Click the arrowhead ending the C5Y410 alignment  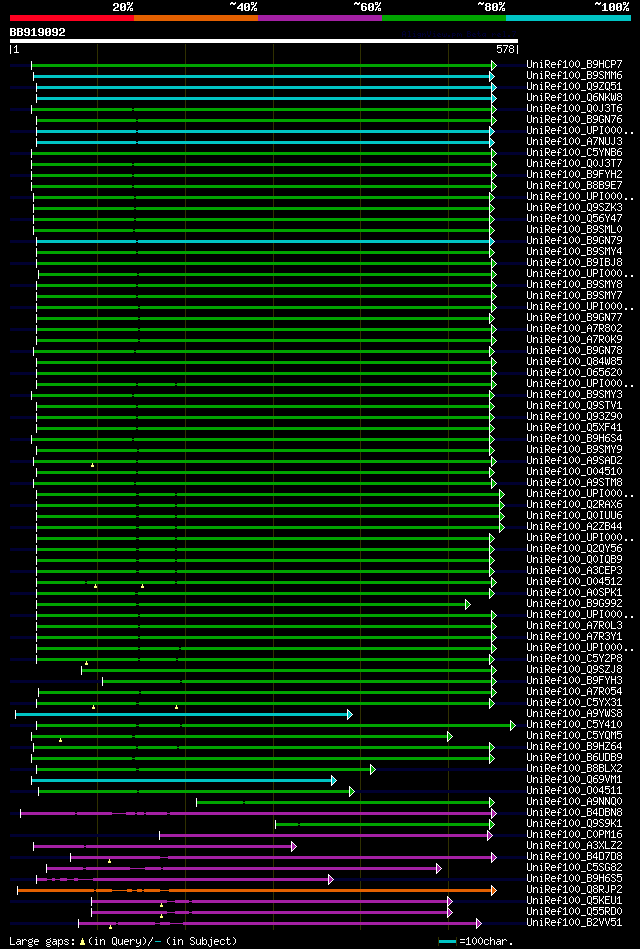tap(513, 725)
